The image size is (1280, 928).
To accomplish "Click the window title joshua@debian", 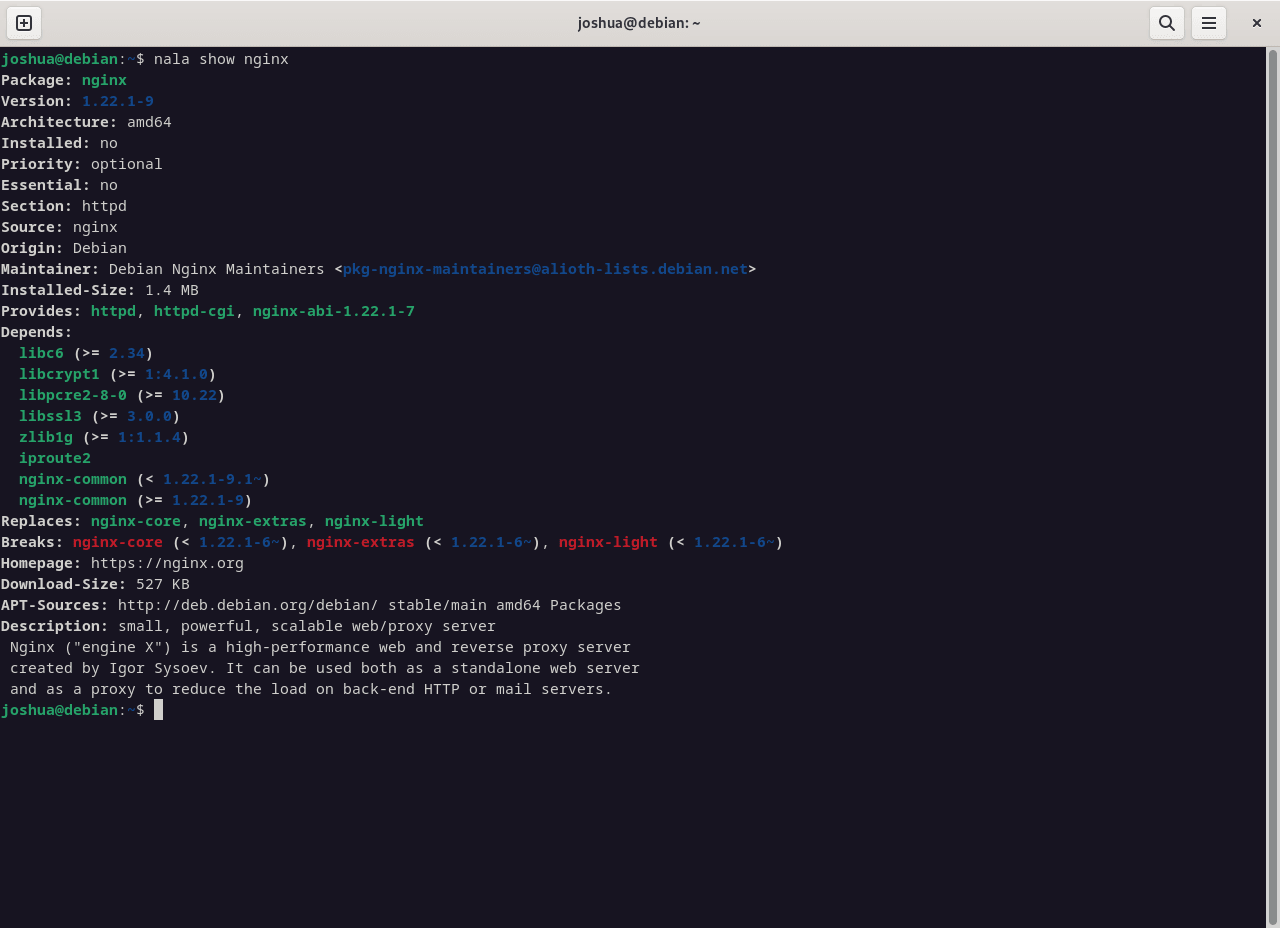I will pyautogui.click(x=639, y=23).
